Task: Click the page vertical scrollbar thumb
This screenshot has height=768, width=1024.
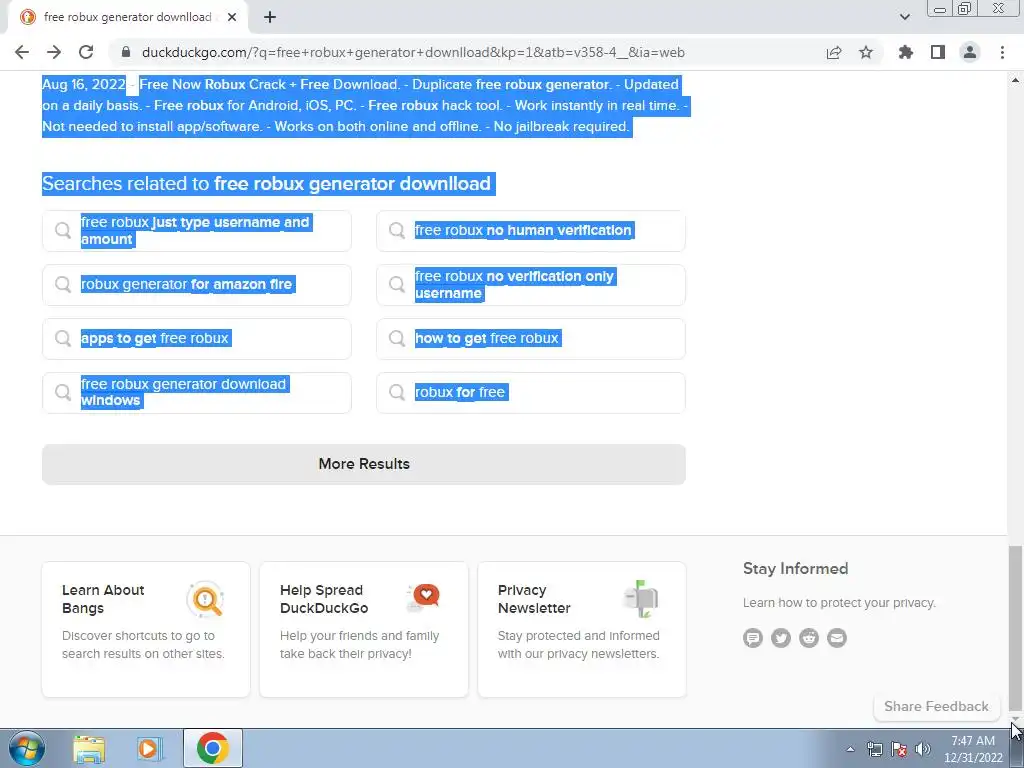Action: [x=1016, y=627]
